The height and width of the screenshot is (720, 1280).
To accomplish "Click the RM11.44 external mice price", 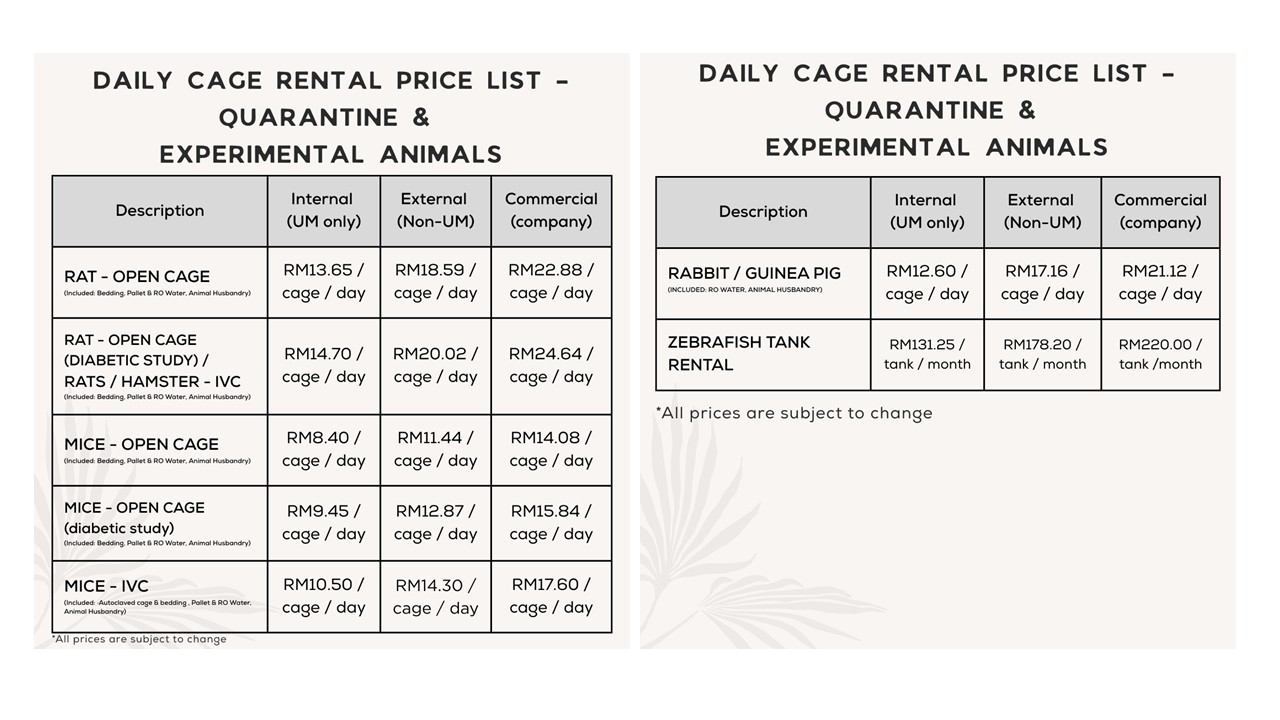I will (x=435, y=449).
